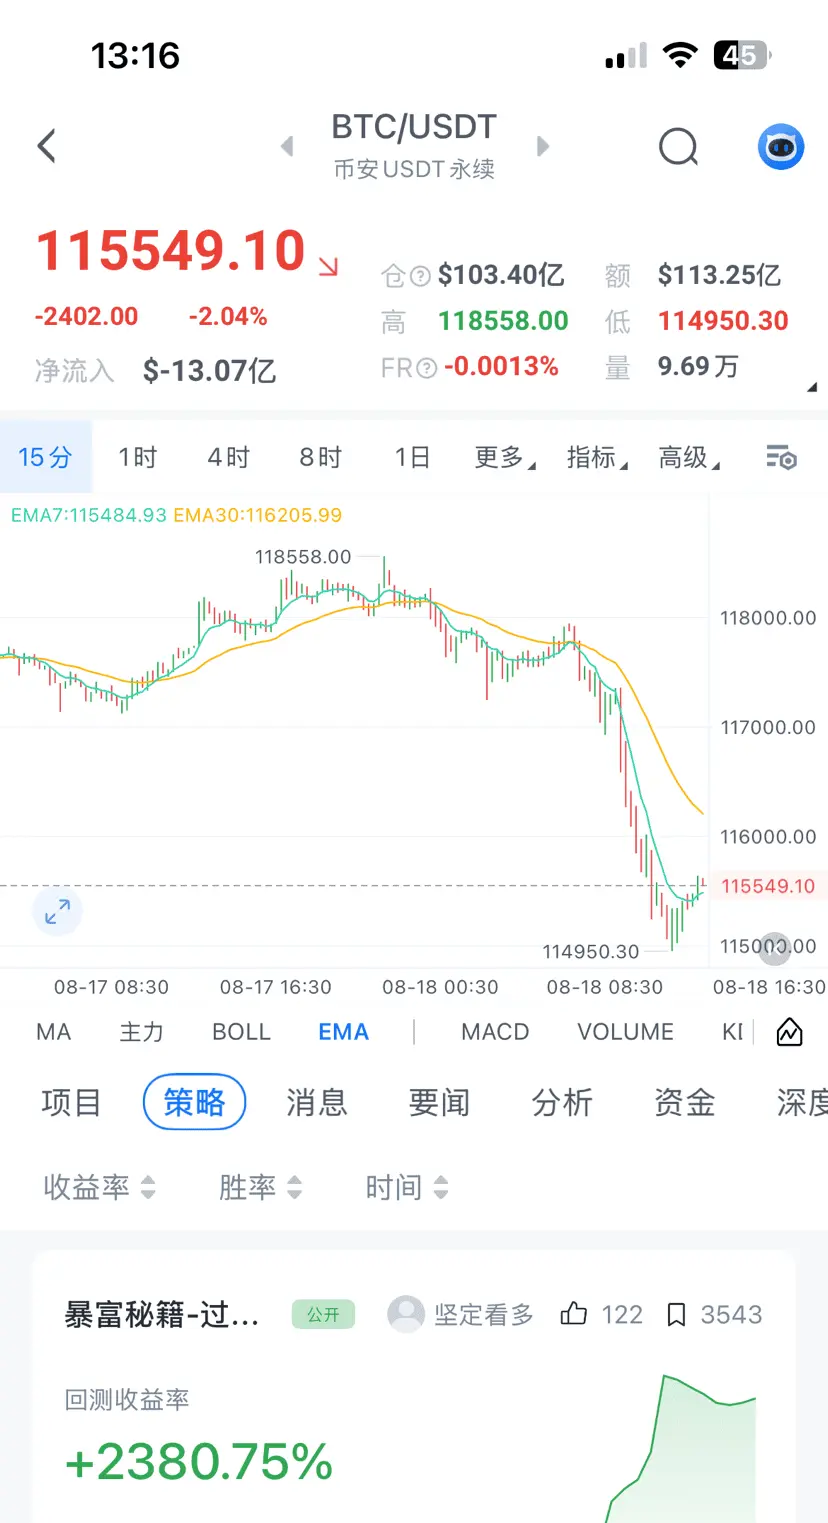828x1523 pixels.
Task: Expand the 指标 indicator dropdown
Action: click(597, 458)
